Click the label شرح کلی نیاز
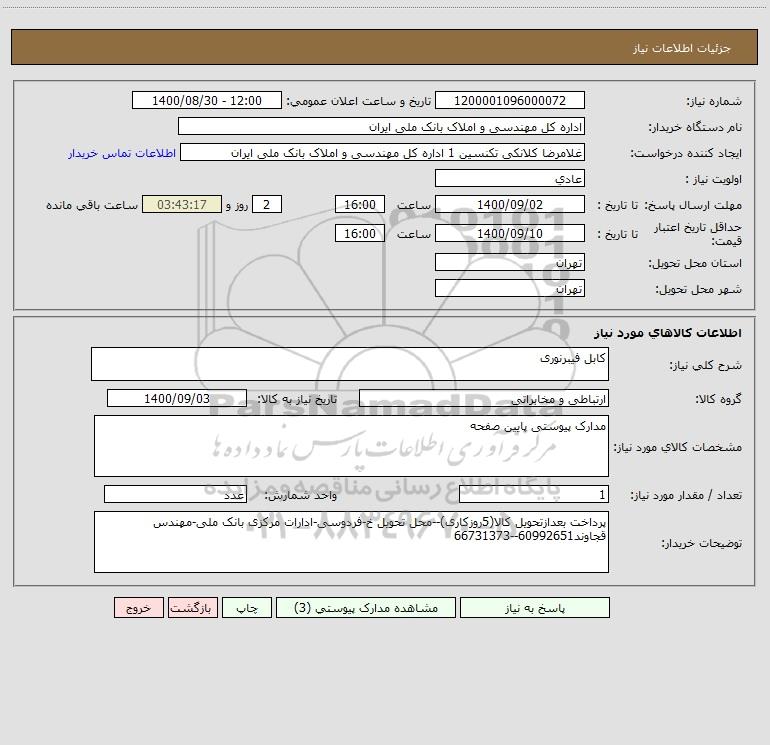 (706, 365)
